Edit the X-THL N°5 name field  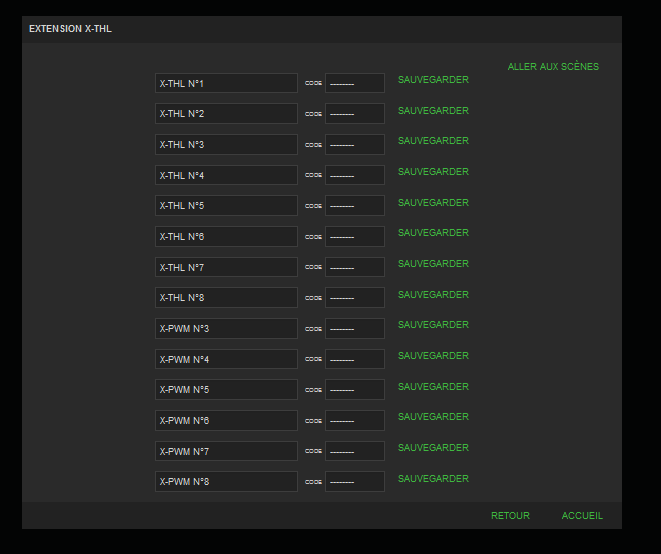click(226, 205)
